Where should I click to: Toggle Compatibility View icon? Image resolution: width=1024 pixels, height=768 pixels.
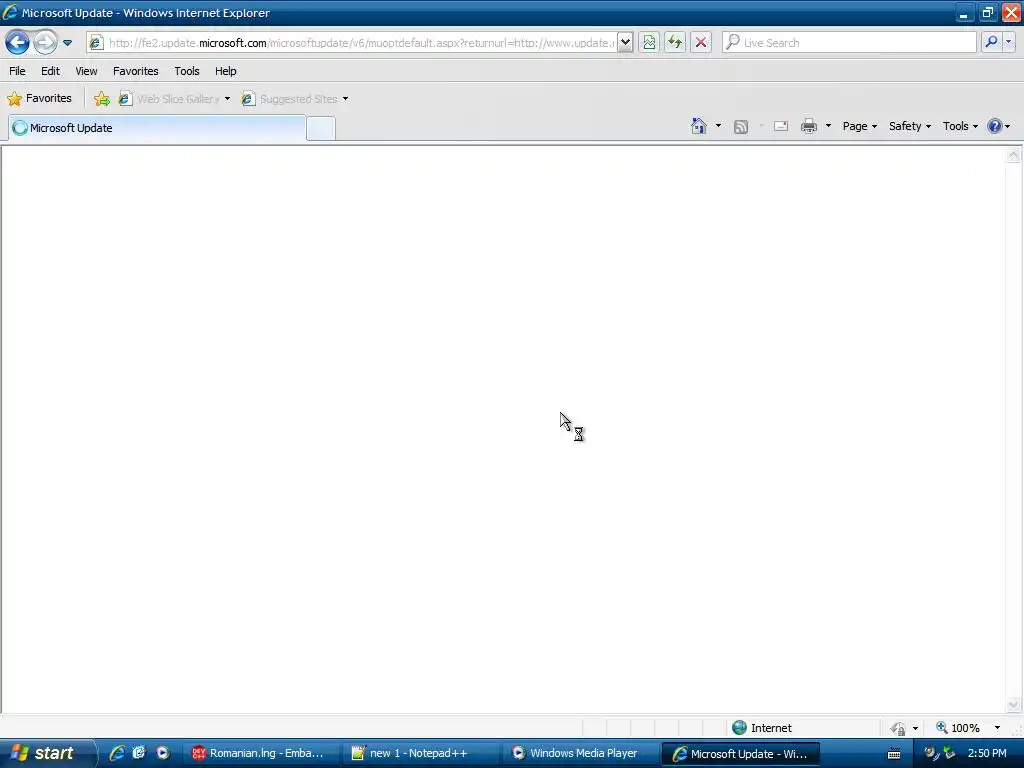click(648, 43)
